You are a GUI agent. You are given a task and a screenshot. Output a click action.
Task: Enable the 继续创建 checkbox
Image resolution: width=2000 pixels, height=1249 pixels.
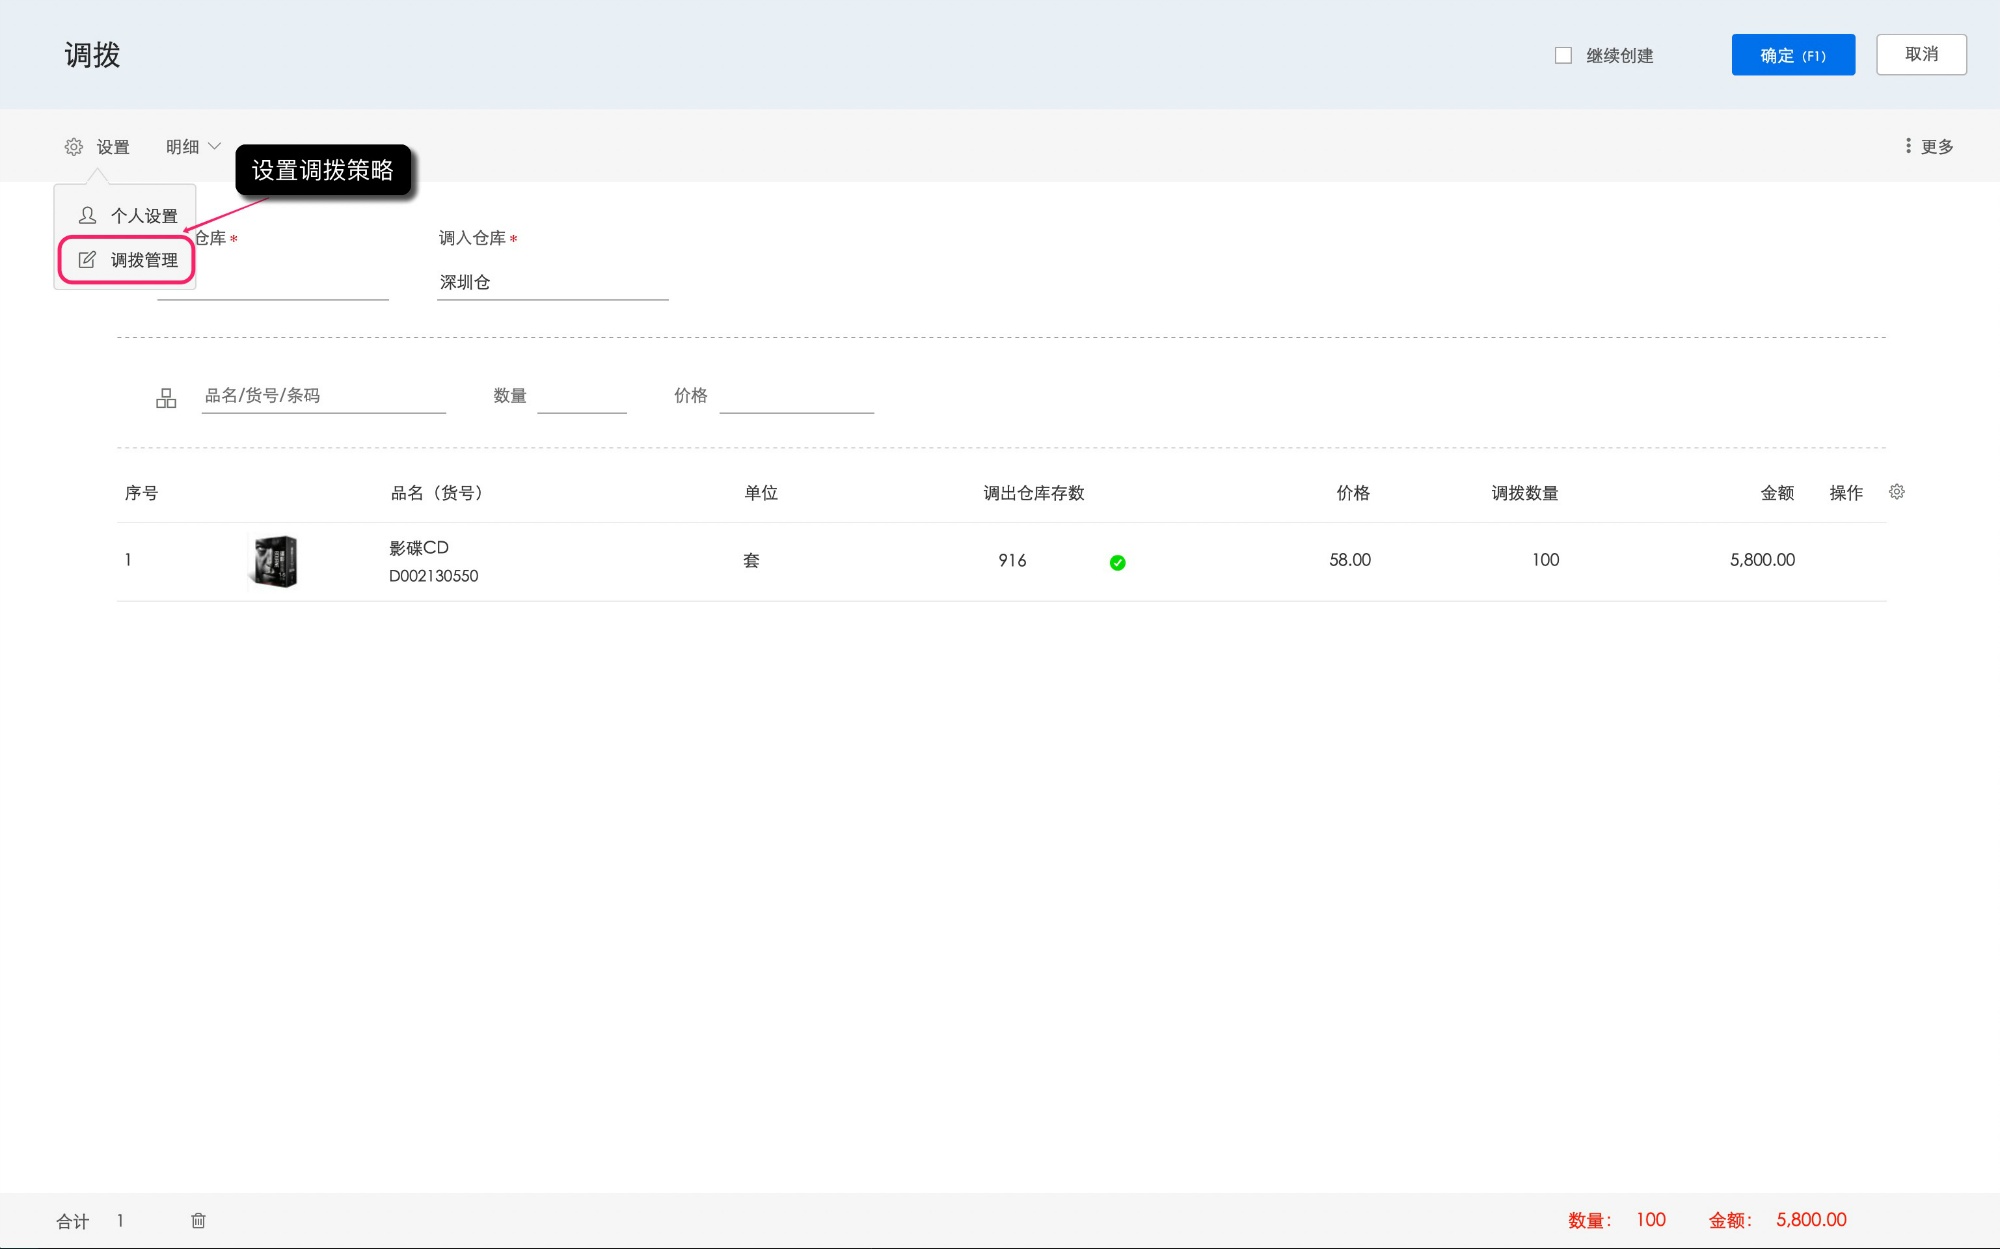tap(1563, 56)
